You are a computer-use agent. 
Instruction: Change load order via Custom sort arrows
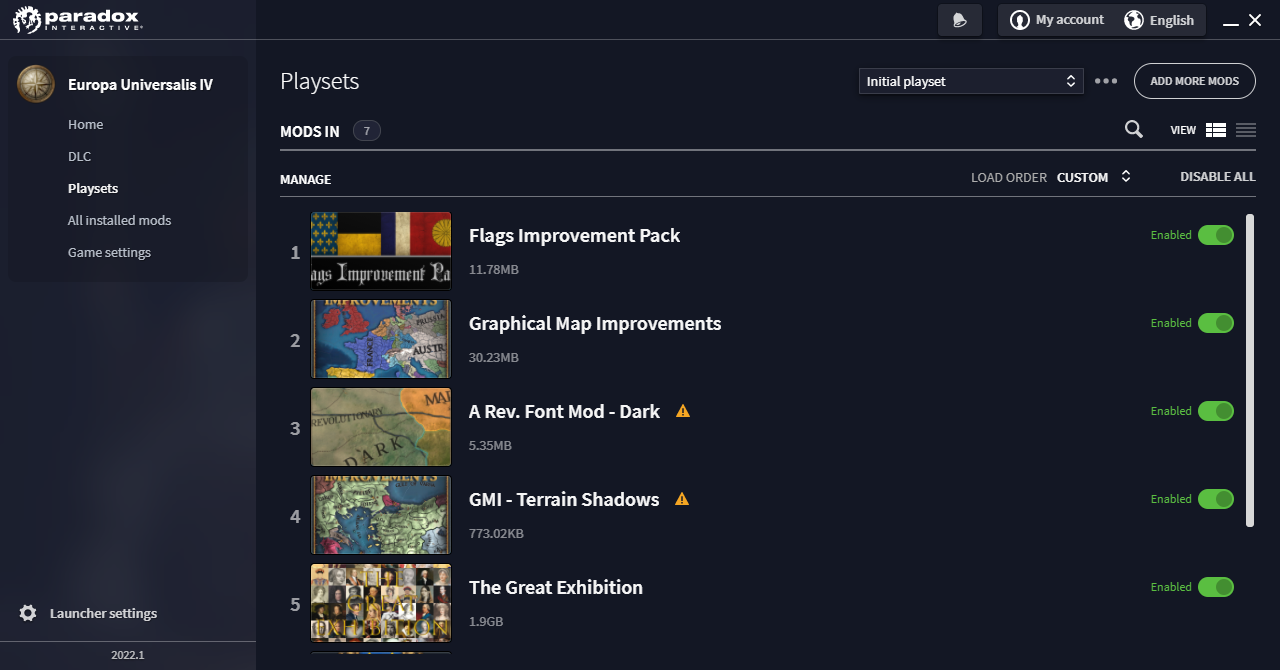pyautogui.click(x=1126, y=177)
